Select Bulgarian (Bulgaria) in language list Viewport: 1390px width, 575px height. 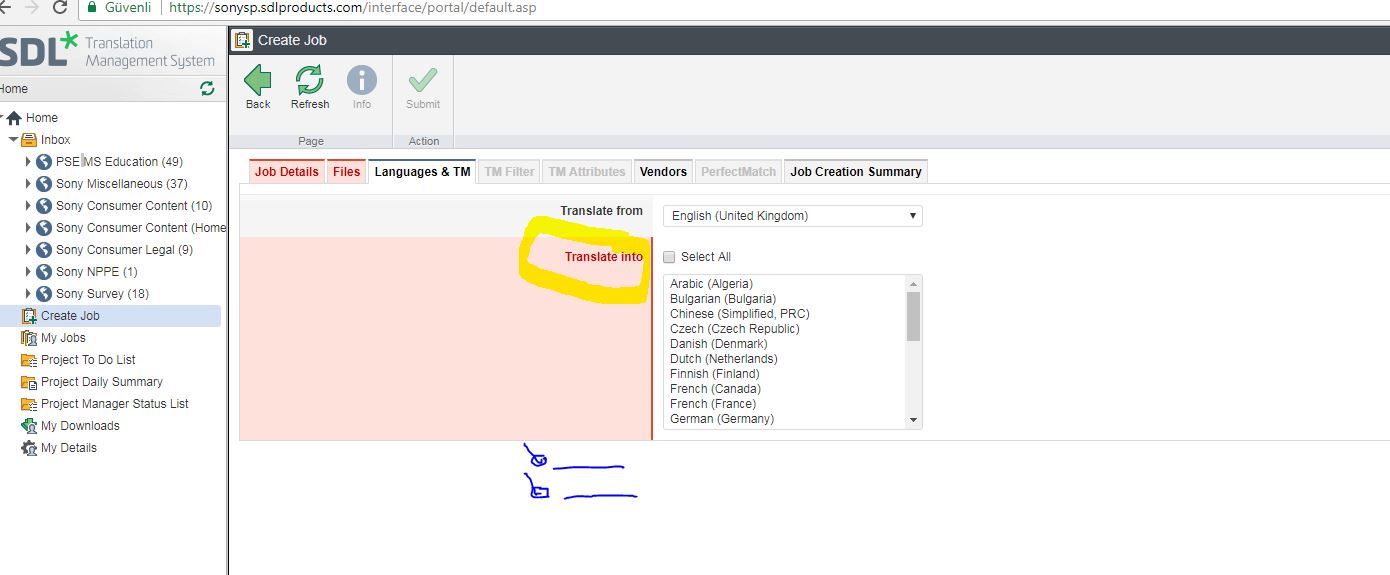723,299
